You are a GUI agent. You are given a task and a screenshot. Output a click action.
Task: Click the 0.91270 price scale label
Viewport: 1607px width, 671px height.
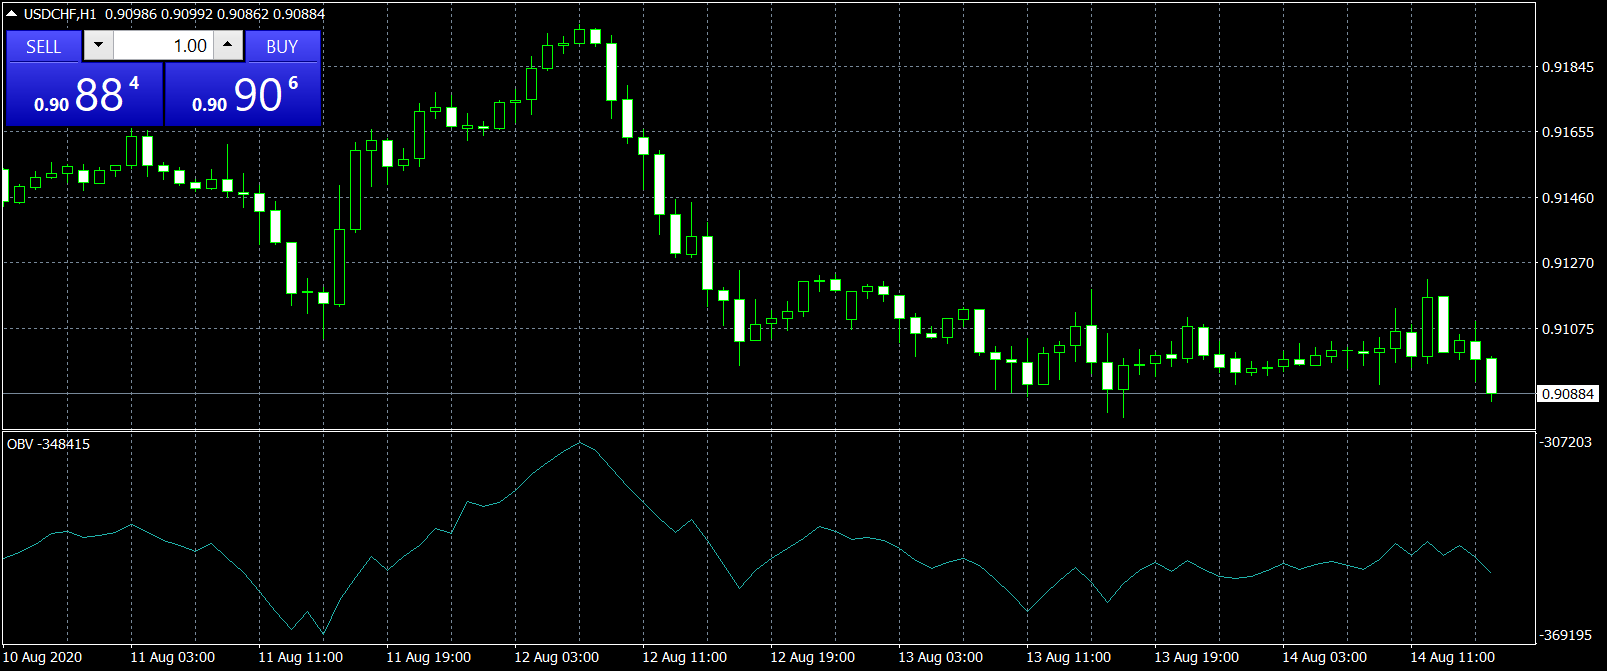(1567, 263)
